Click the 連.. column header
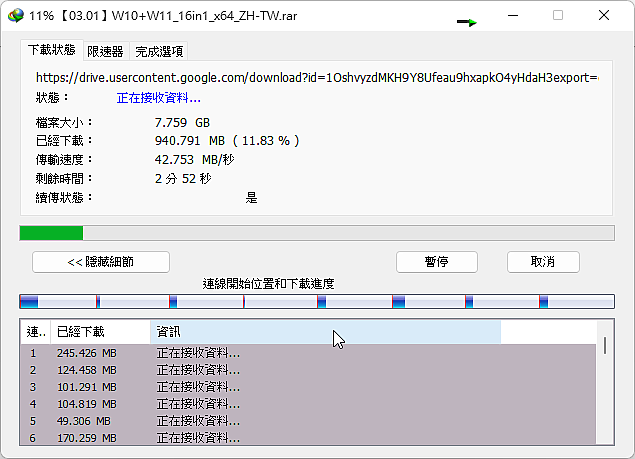This screenshot has height=459, width=635. point(36,332)
